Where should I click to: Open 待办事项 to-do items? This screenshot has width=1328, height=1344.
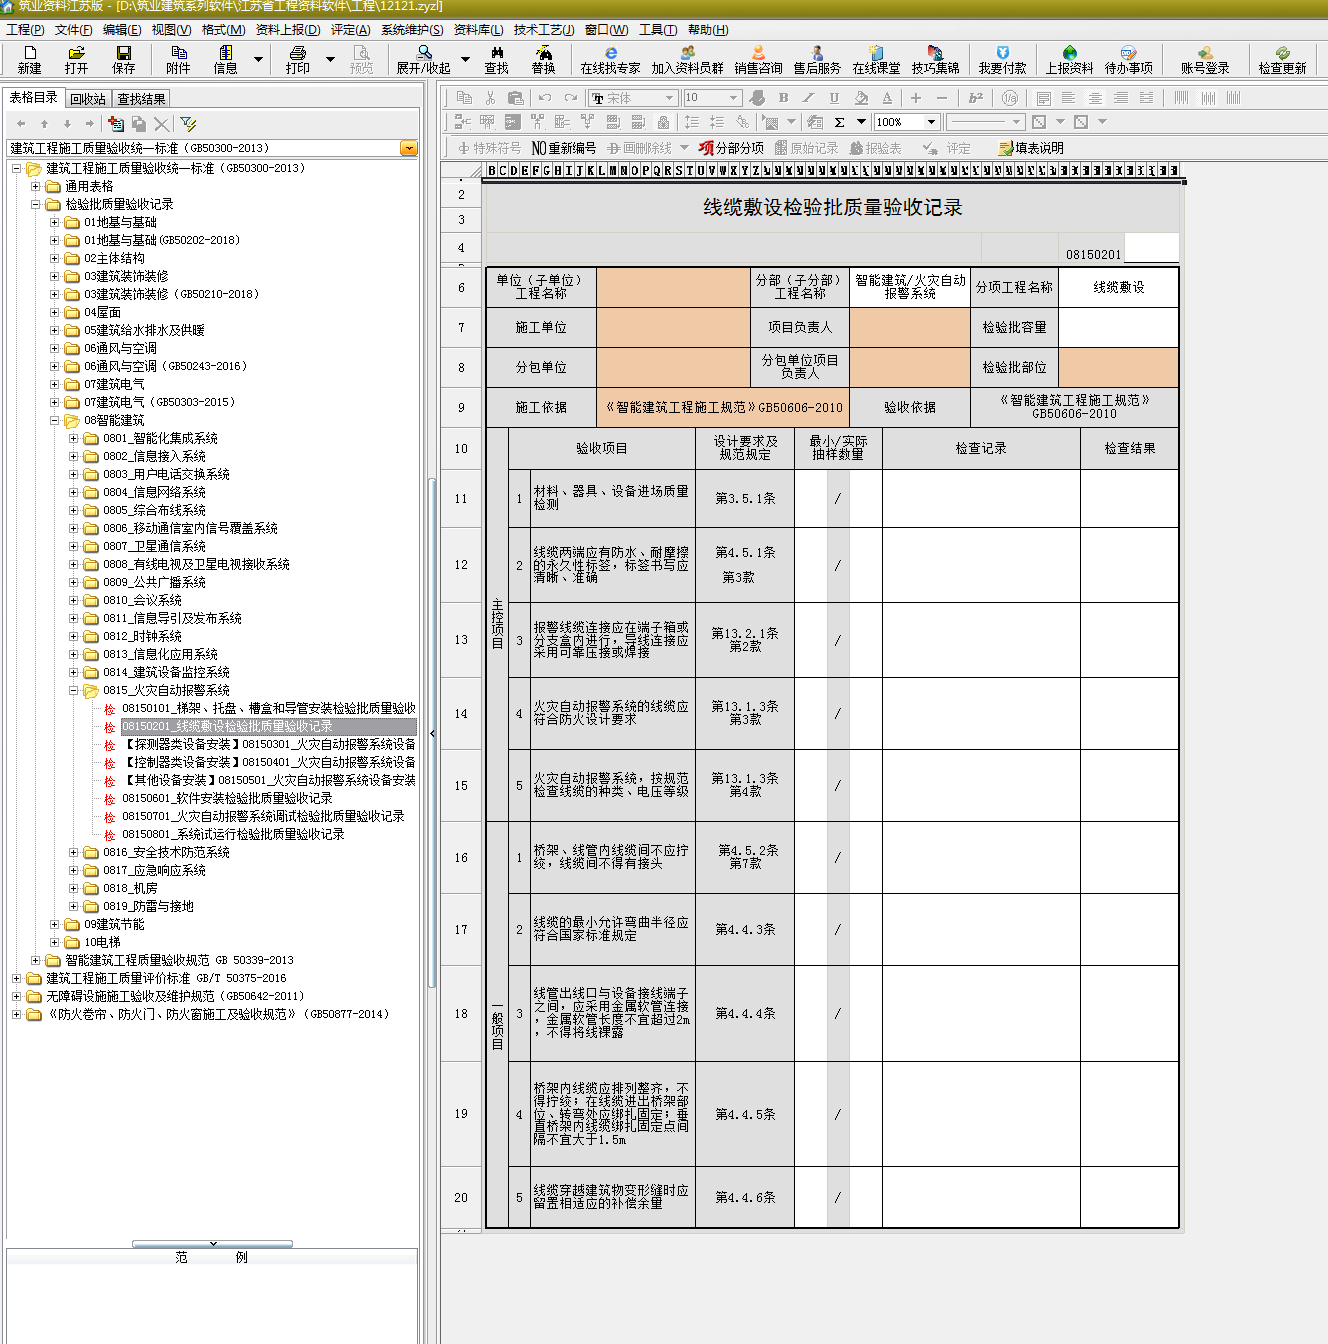coord(1129,59)
